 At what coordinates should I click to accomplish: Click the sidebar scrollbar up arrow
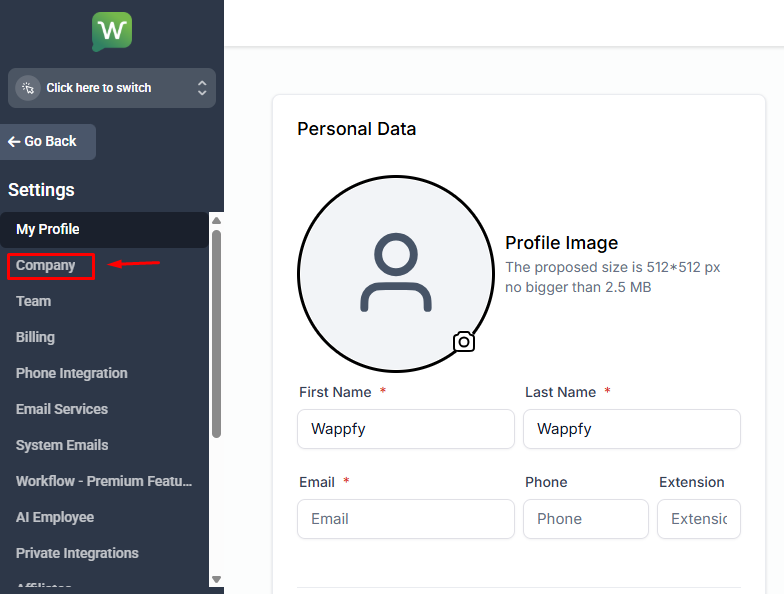(216, 220)
